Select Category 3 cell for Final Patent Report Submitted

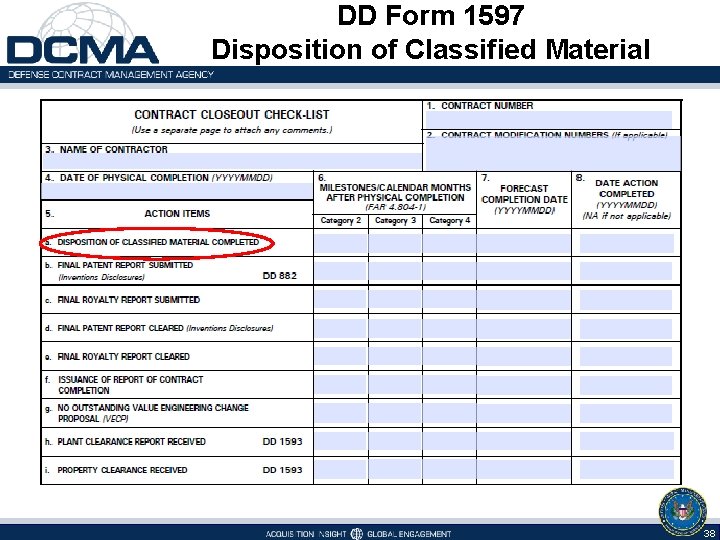(395, 271)
